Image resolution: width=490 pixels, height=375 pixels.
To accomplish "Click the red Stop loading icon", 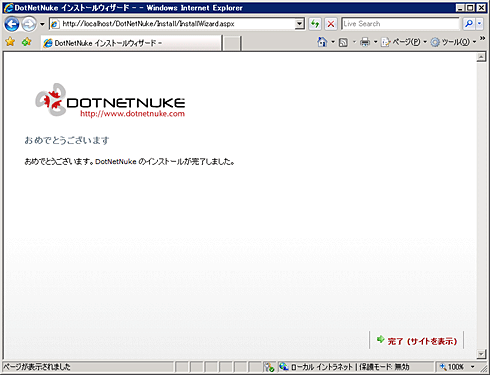I will (331, 24).
